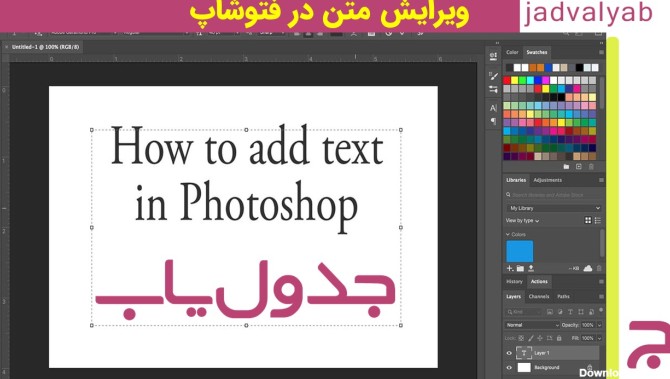The height and width of the screenshot is (379, 670).
Task: Open Libraries panel menu icon
Action: pos(601,180)
